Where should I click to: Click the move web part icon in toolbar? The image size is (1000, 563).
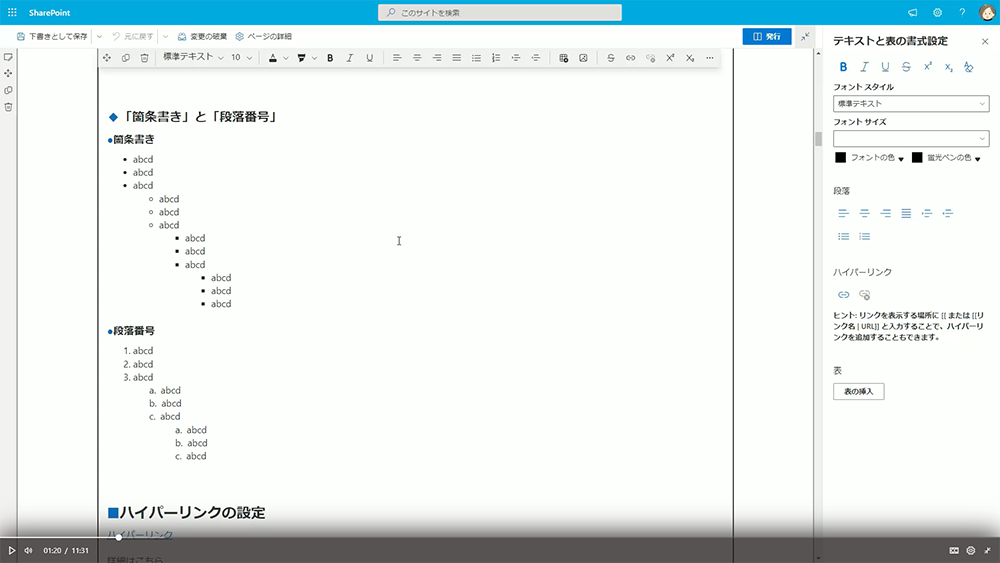pyautogui.click(x=107, y=58)
